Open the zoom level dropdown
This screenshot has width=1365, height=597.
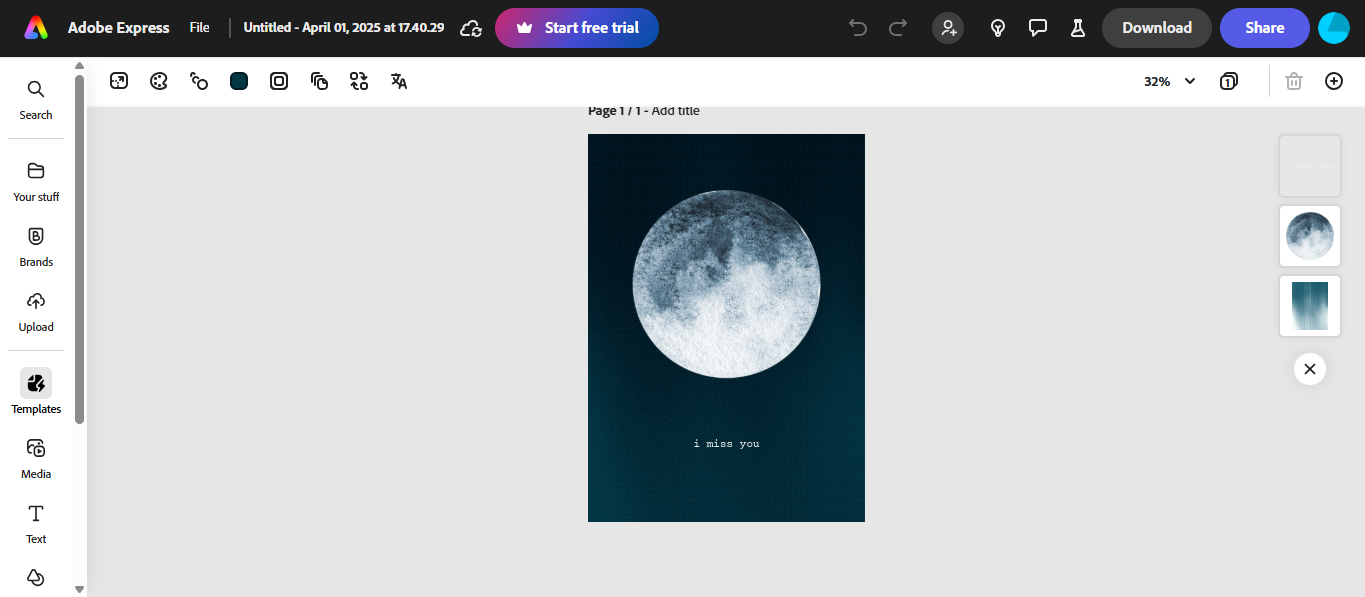[1168, 81]
